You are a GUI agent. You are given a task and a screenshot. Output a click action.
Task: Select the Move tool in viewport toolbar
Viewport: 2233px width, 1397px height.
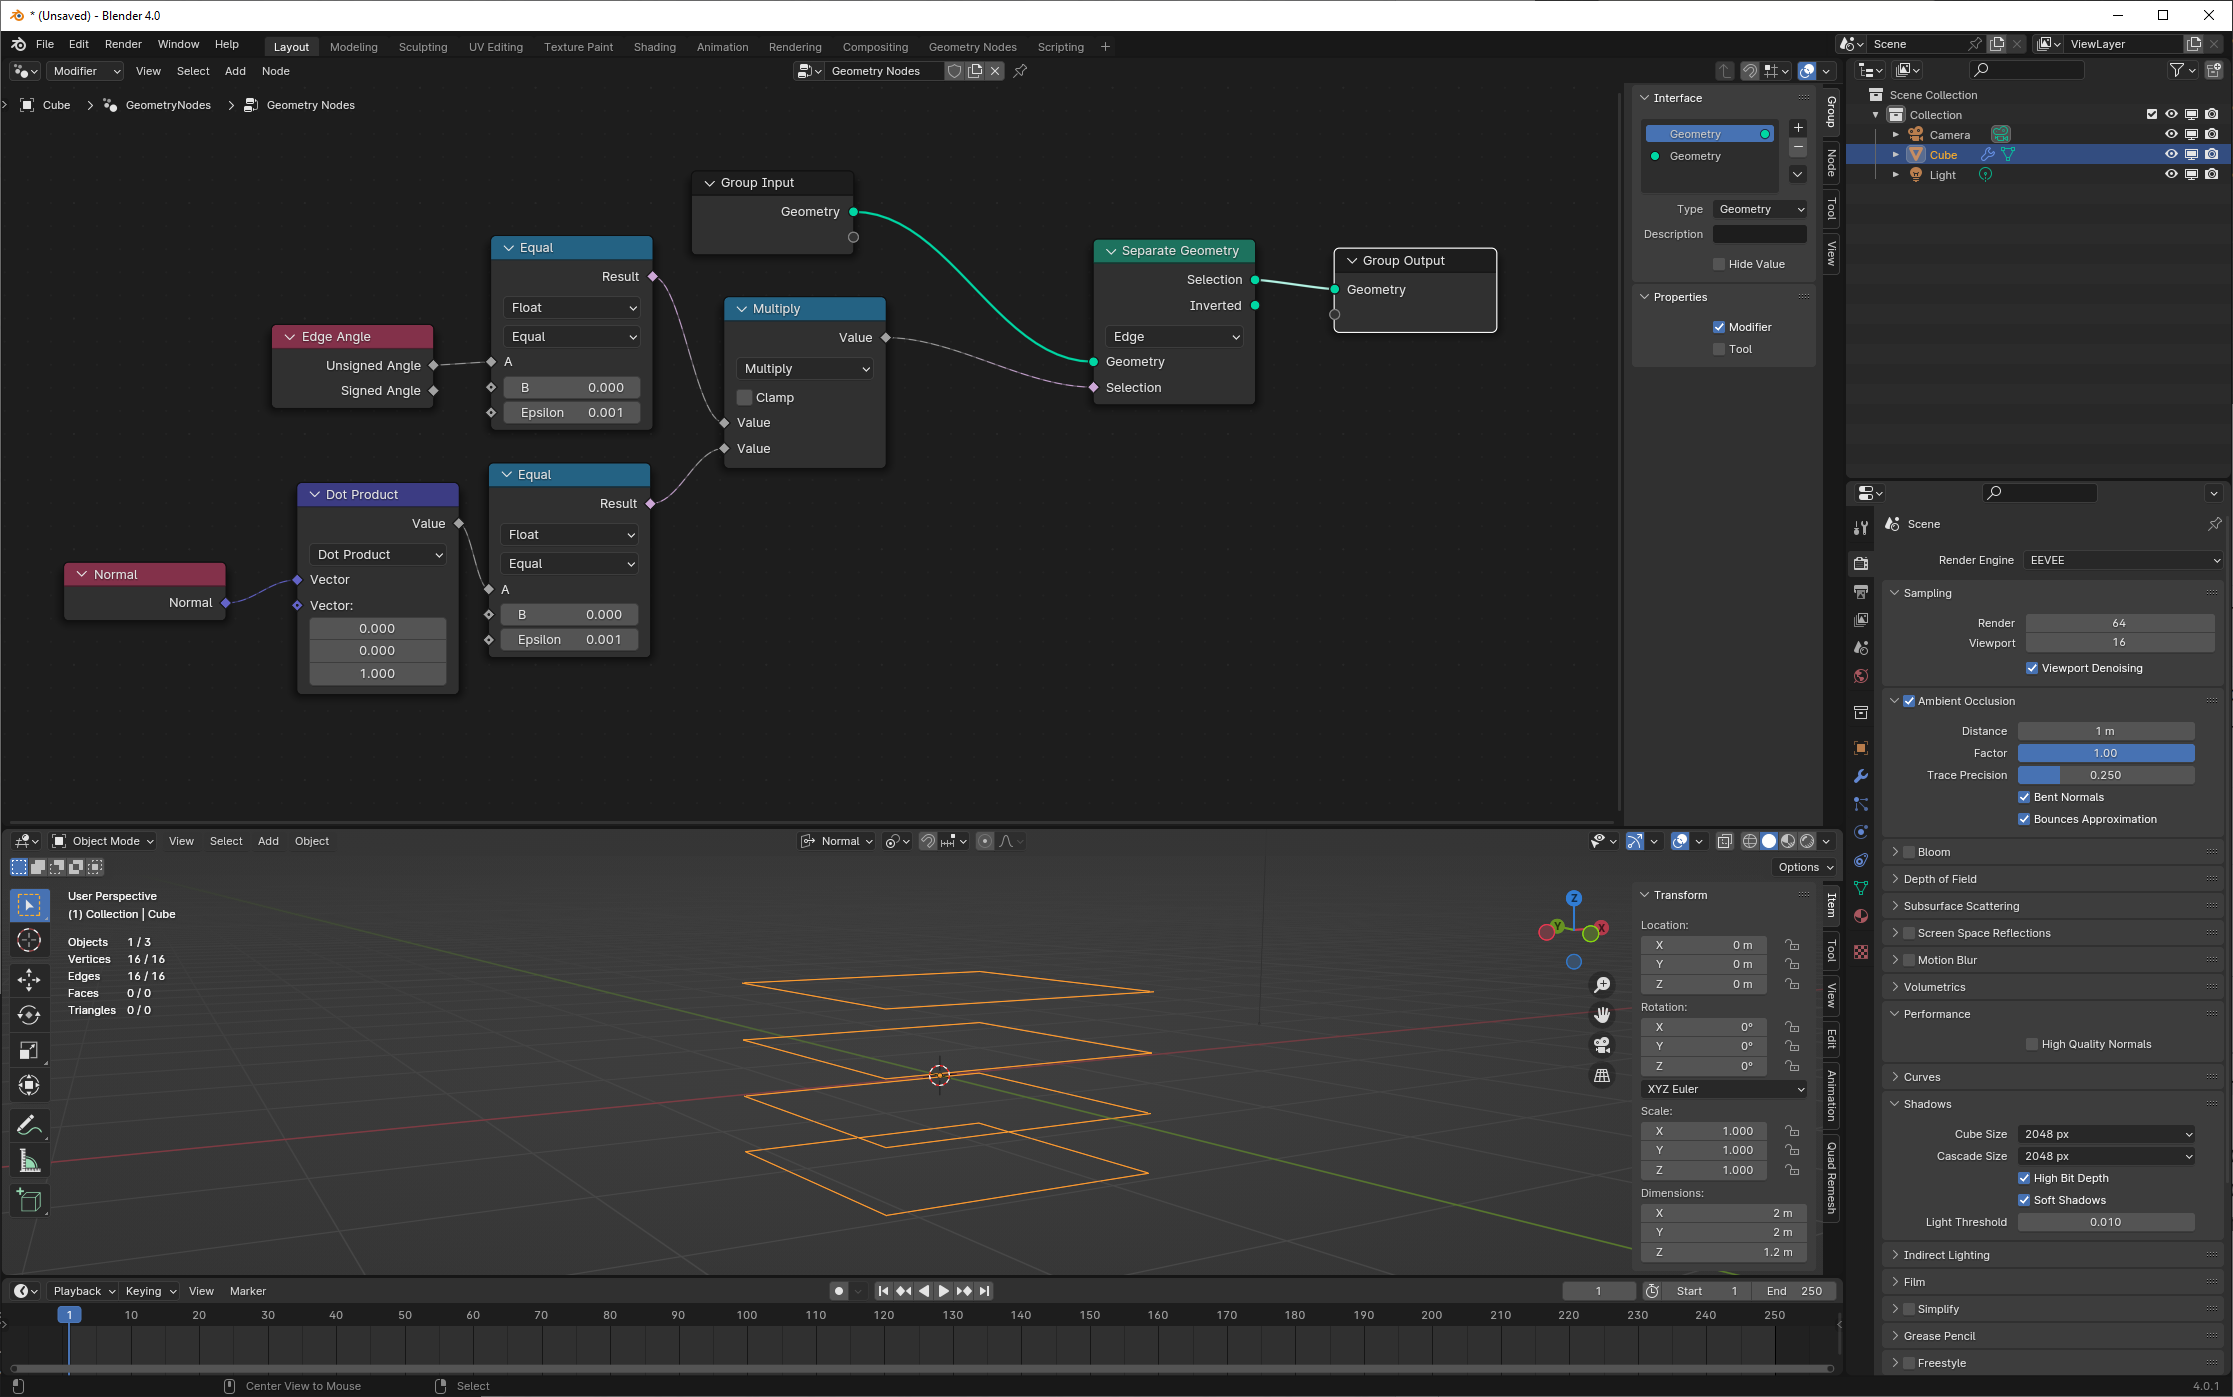coord(29,979)
